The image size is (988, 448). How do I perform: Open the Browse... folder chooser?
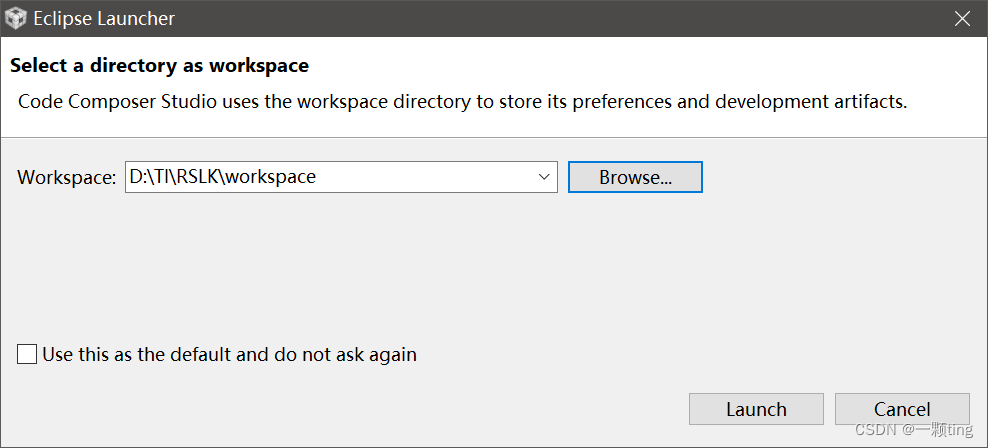pos(635,177)
